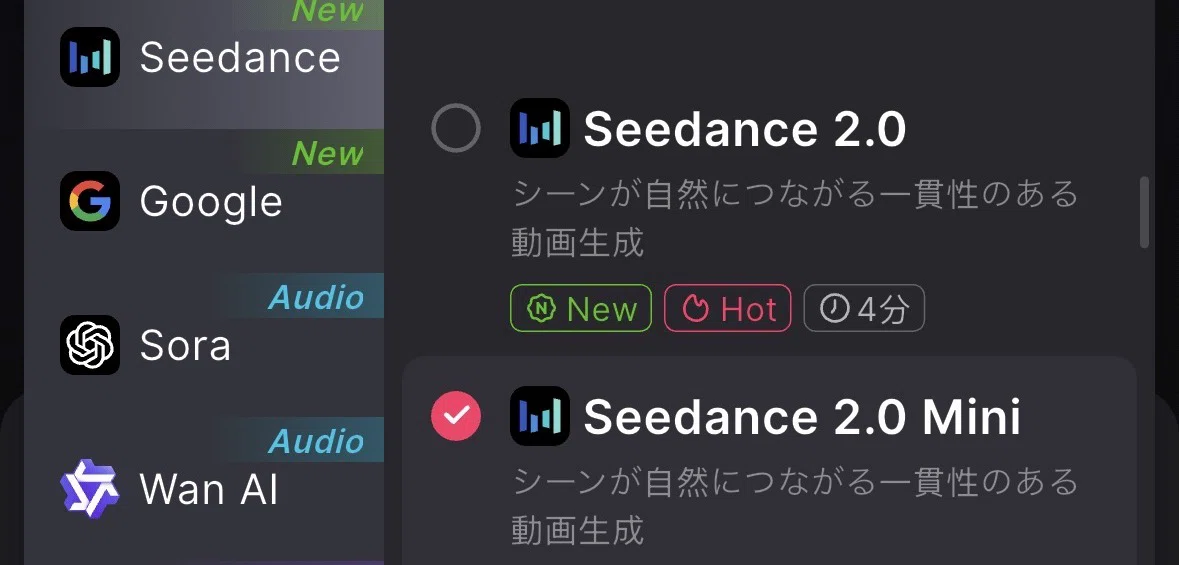1179x565 pixels.
Task: Click the Google G logo icon
Action: (90, 201)
